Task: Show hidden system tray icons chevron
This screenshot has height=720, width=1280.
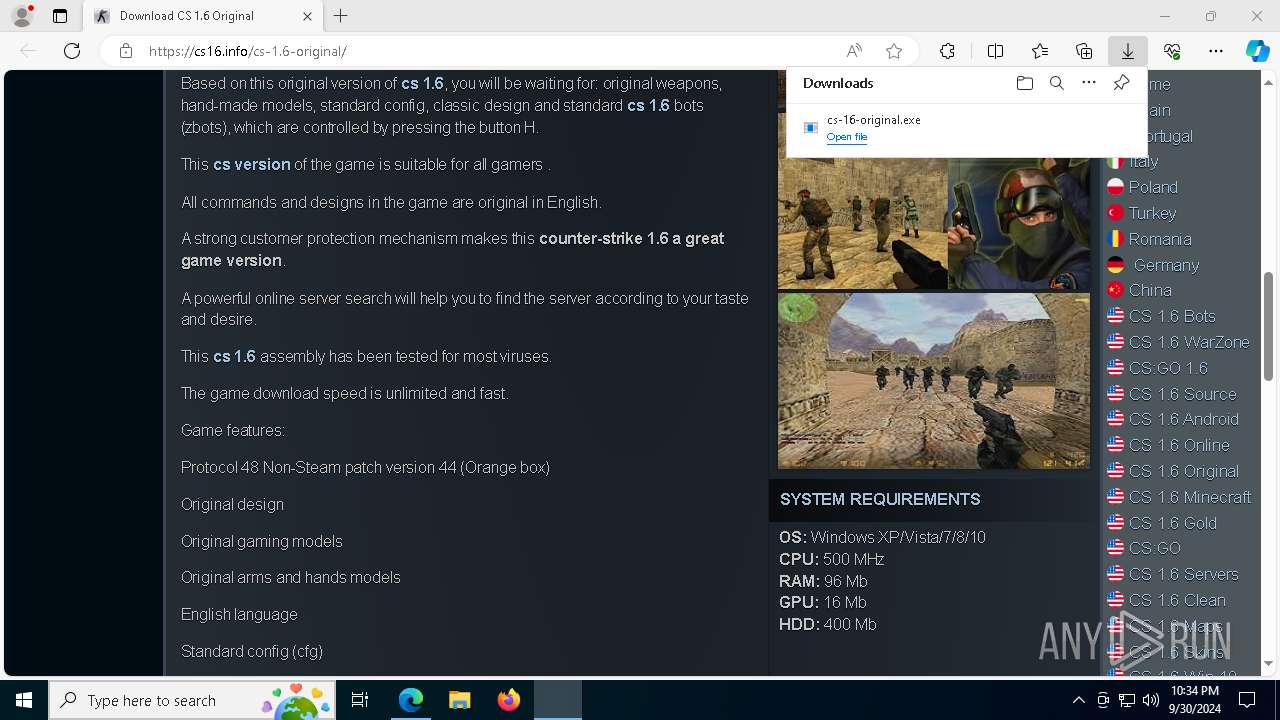Action: click(x=1078, y=700)
